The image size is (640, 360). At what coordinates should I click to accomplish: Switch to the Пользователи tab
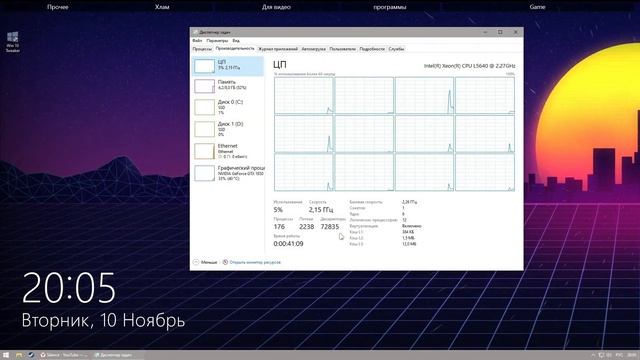point(342,49)
